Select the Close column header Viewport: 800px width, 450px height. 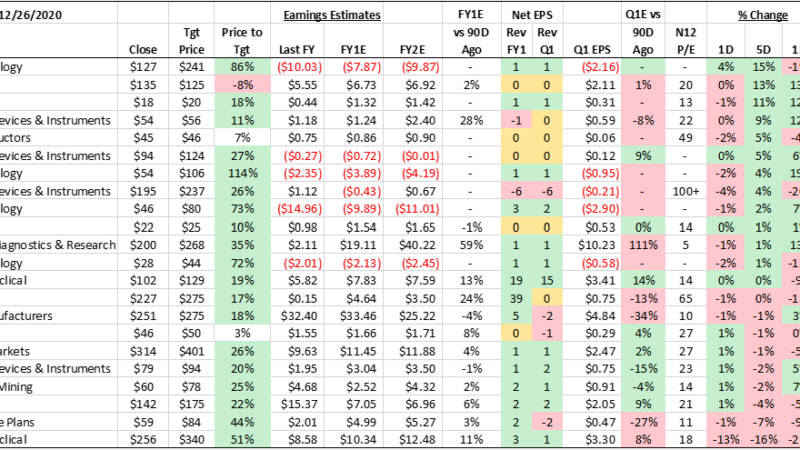144,49
